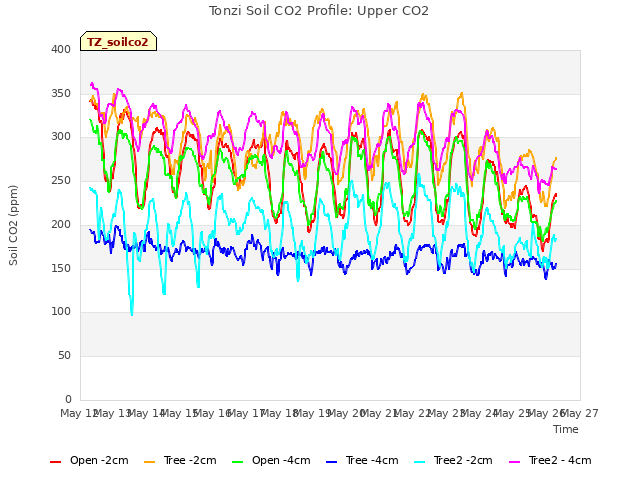The height and width of the screenshot is (480, 640).
Task: Click the Soil CO2 (ppm) axis label
Action: [13, 225]
